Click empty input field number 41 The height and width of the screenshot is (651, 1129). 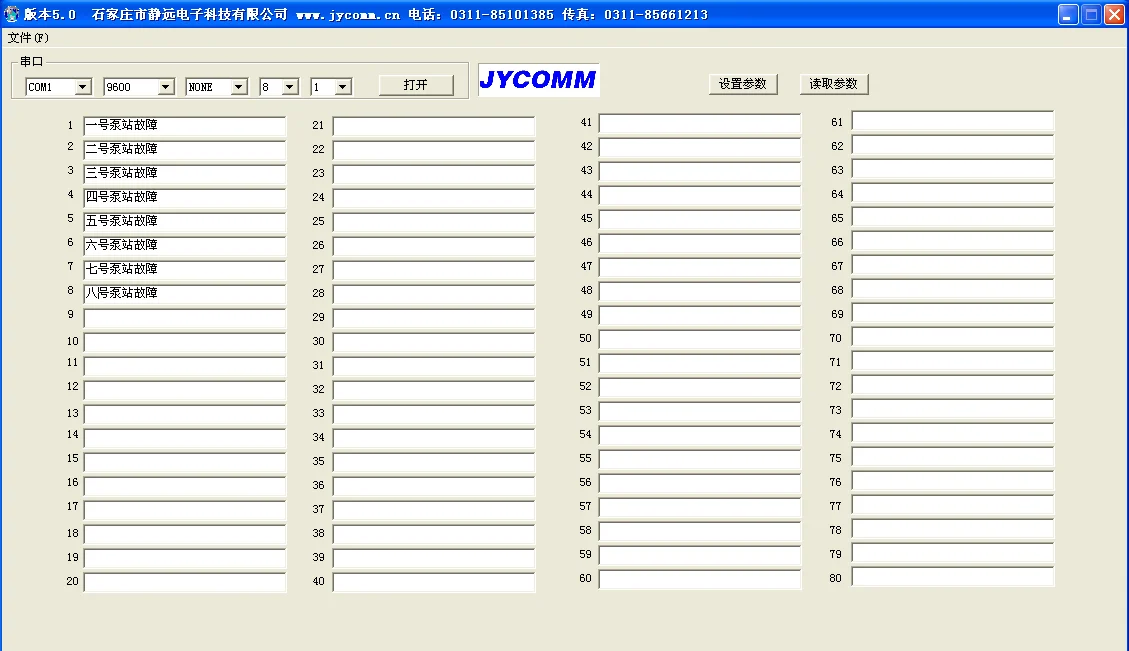pyautogui.click(x=700, y=123)
